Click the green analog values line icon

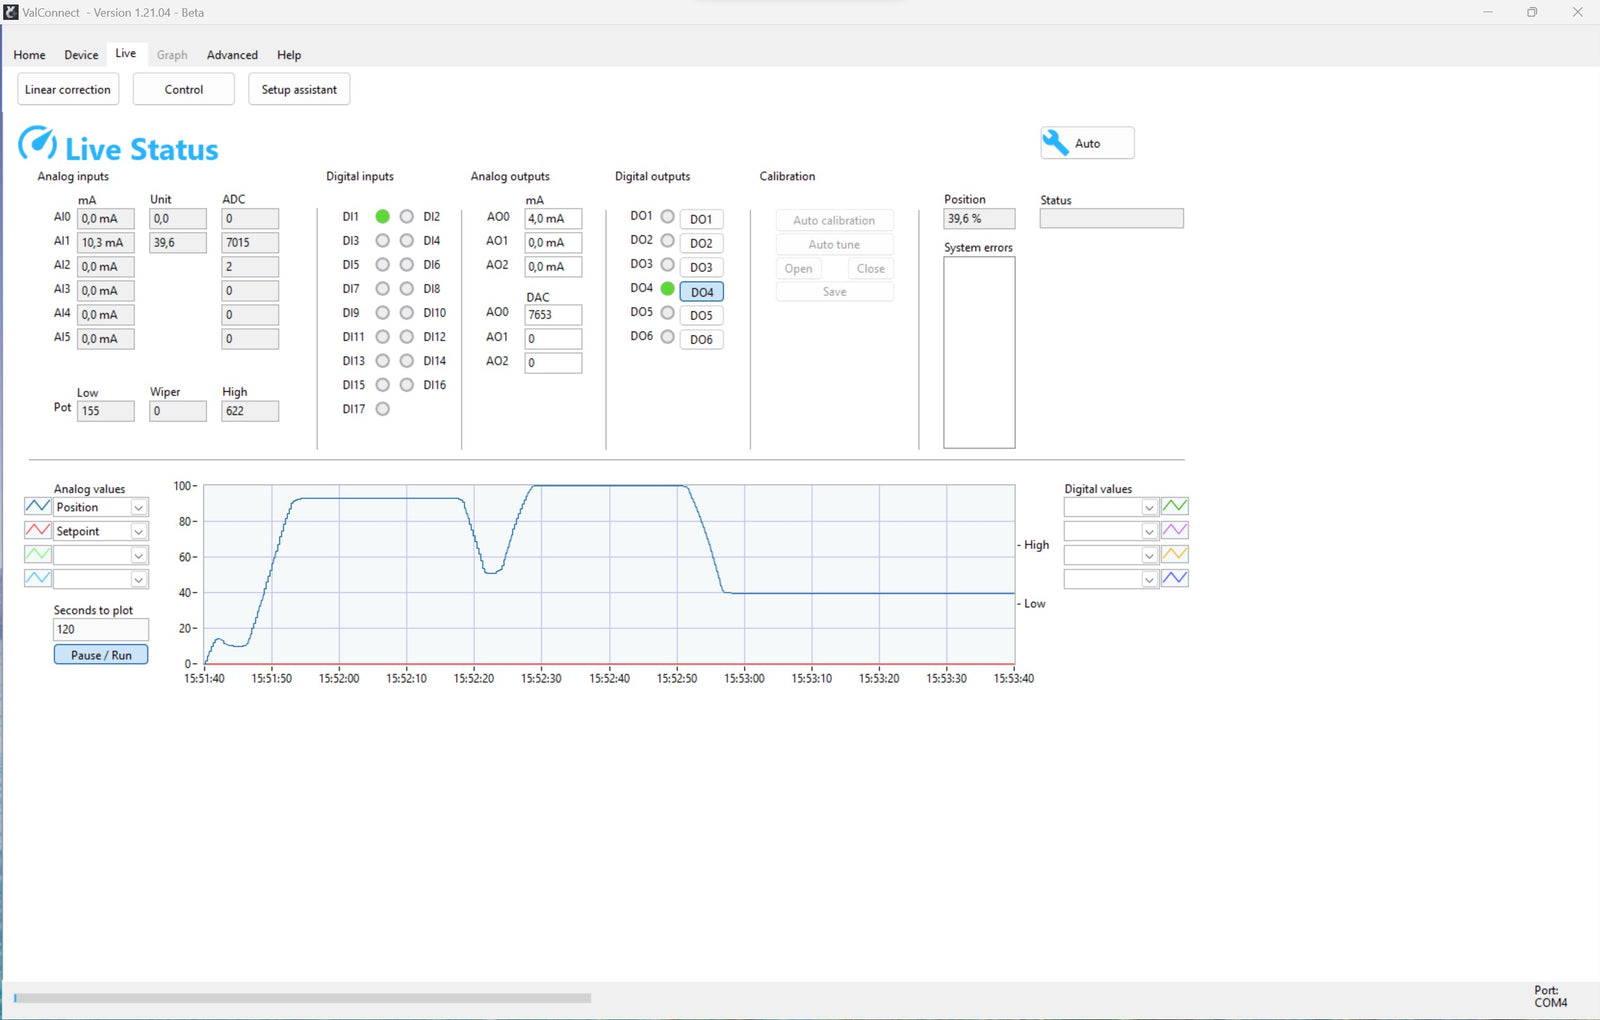pyautogui.click(x=37, y=555)
